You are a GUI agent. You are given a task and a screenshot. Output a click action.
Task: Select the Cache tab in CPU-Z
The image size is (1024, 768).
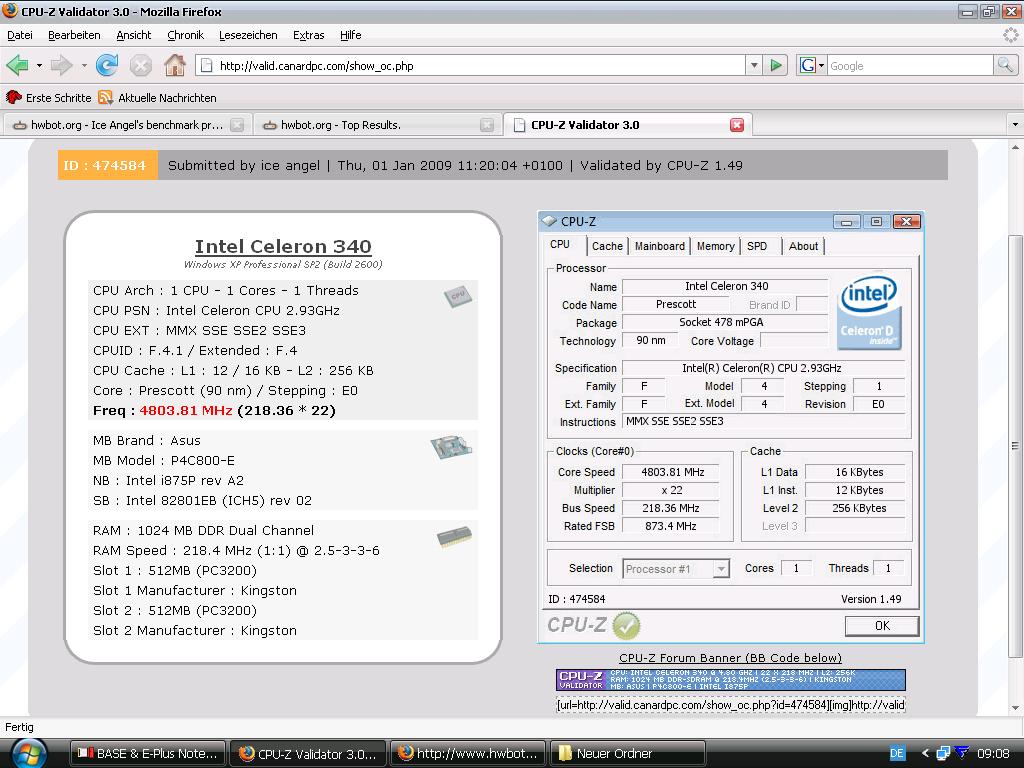[607, 246]
